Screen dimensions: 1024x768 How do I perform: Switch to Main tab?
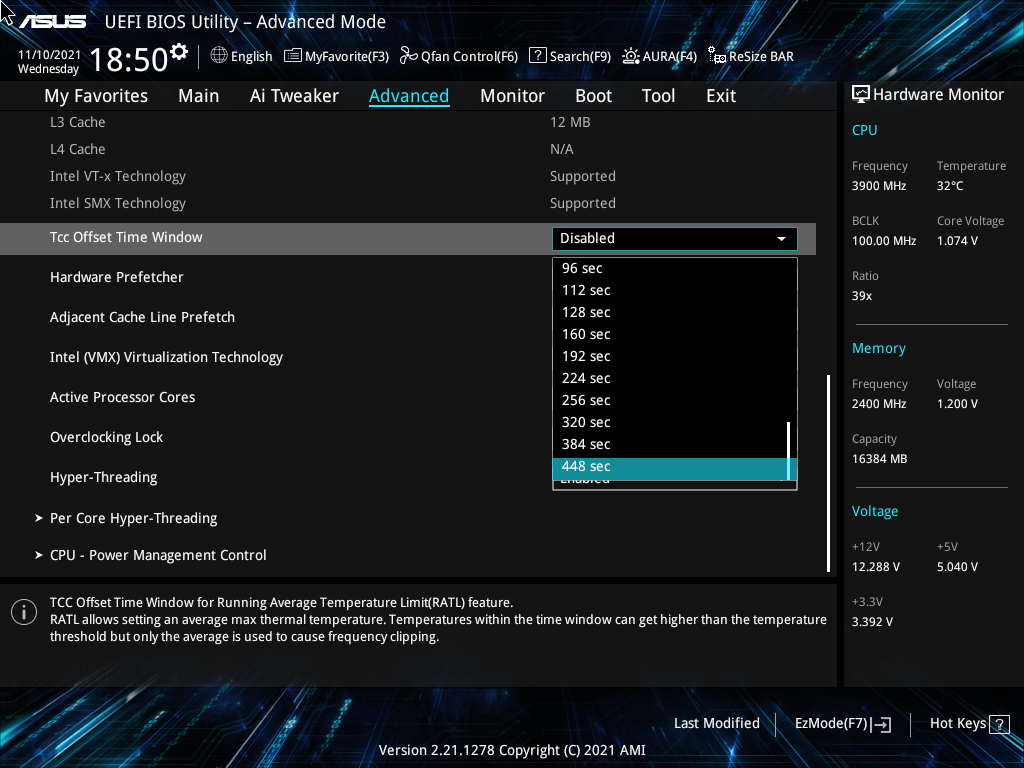pos(199,96)
